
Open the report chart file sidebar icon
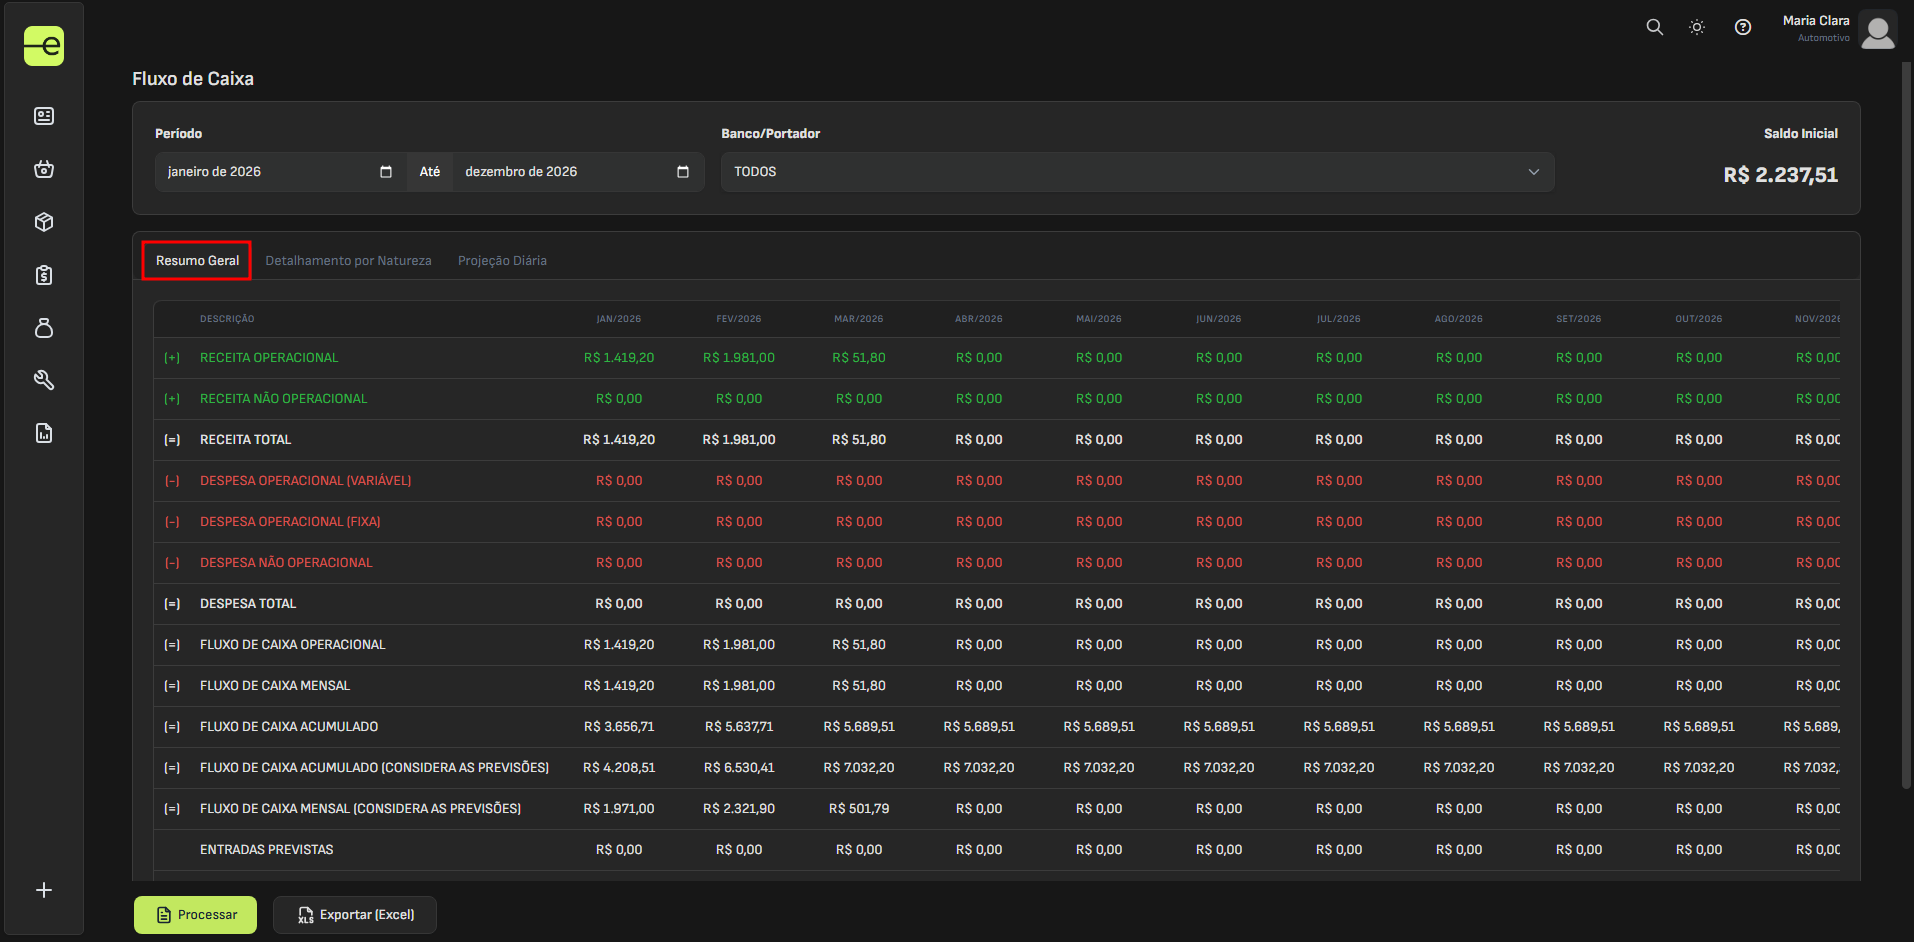tap(44, 433)
